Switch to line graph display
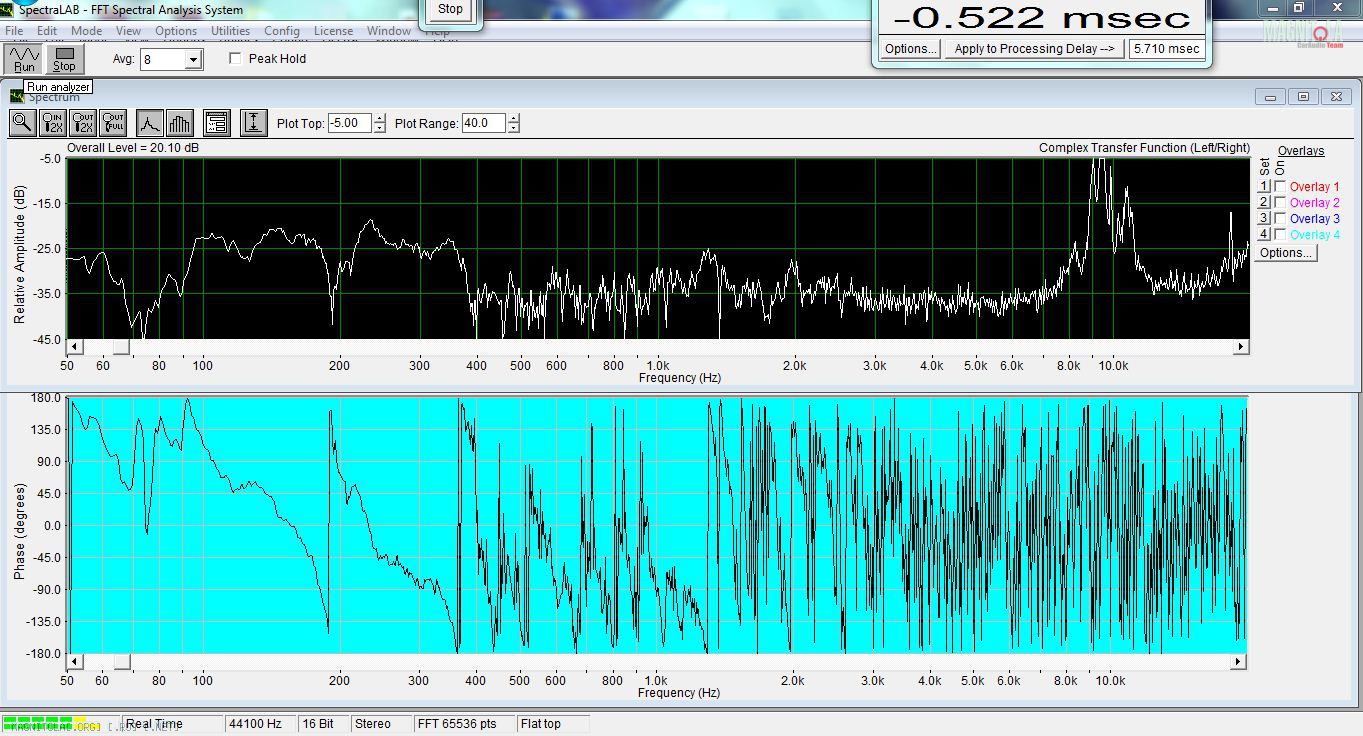Screen dimensions: 1363x736 coord(149,123)
